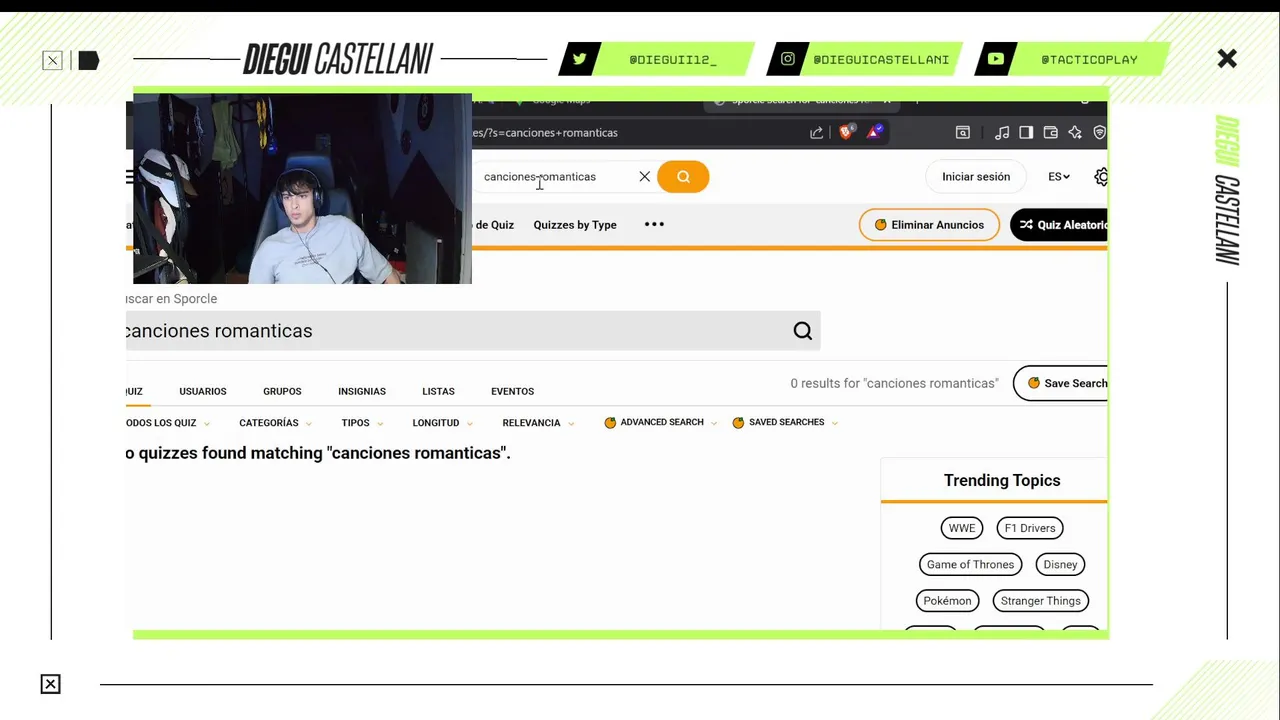This screenshot has height=720, width=1280.
Task: Select the Game of Thrones trending topic
Action: [970, 564]
